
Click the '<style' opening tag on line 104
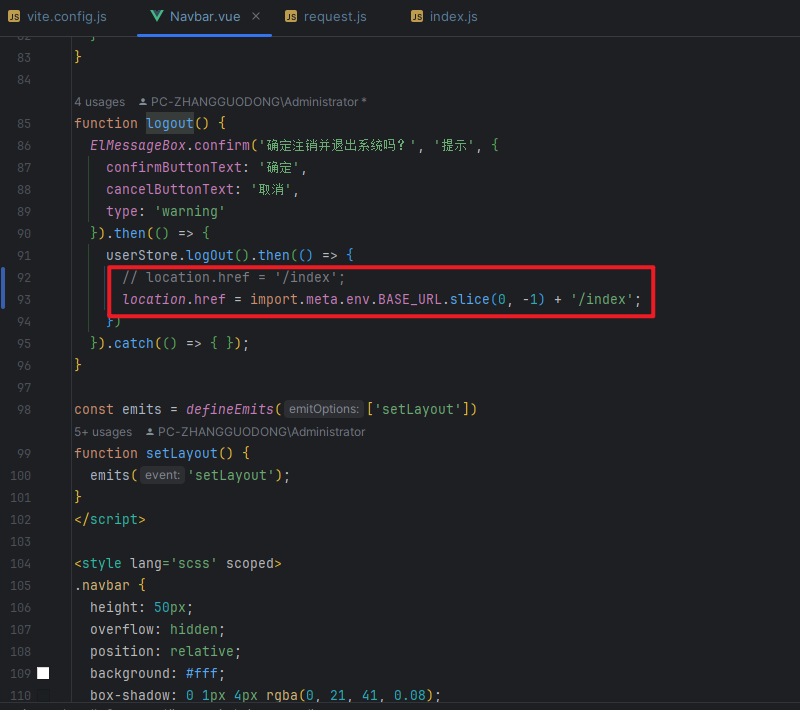[x=98, y=564]
